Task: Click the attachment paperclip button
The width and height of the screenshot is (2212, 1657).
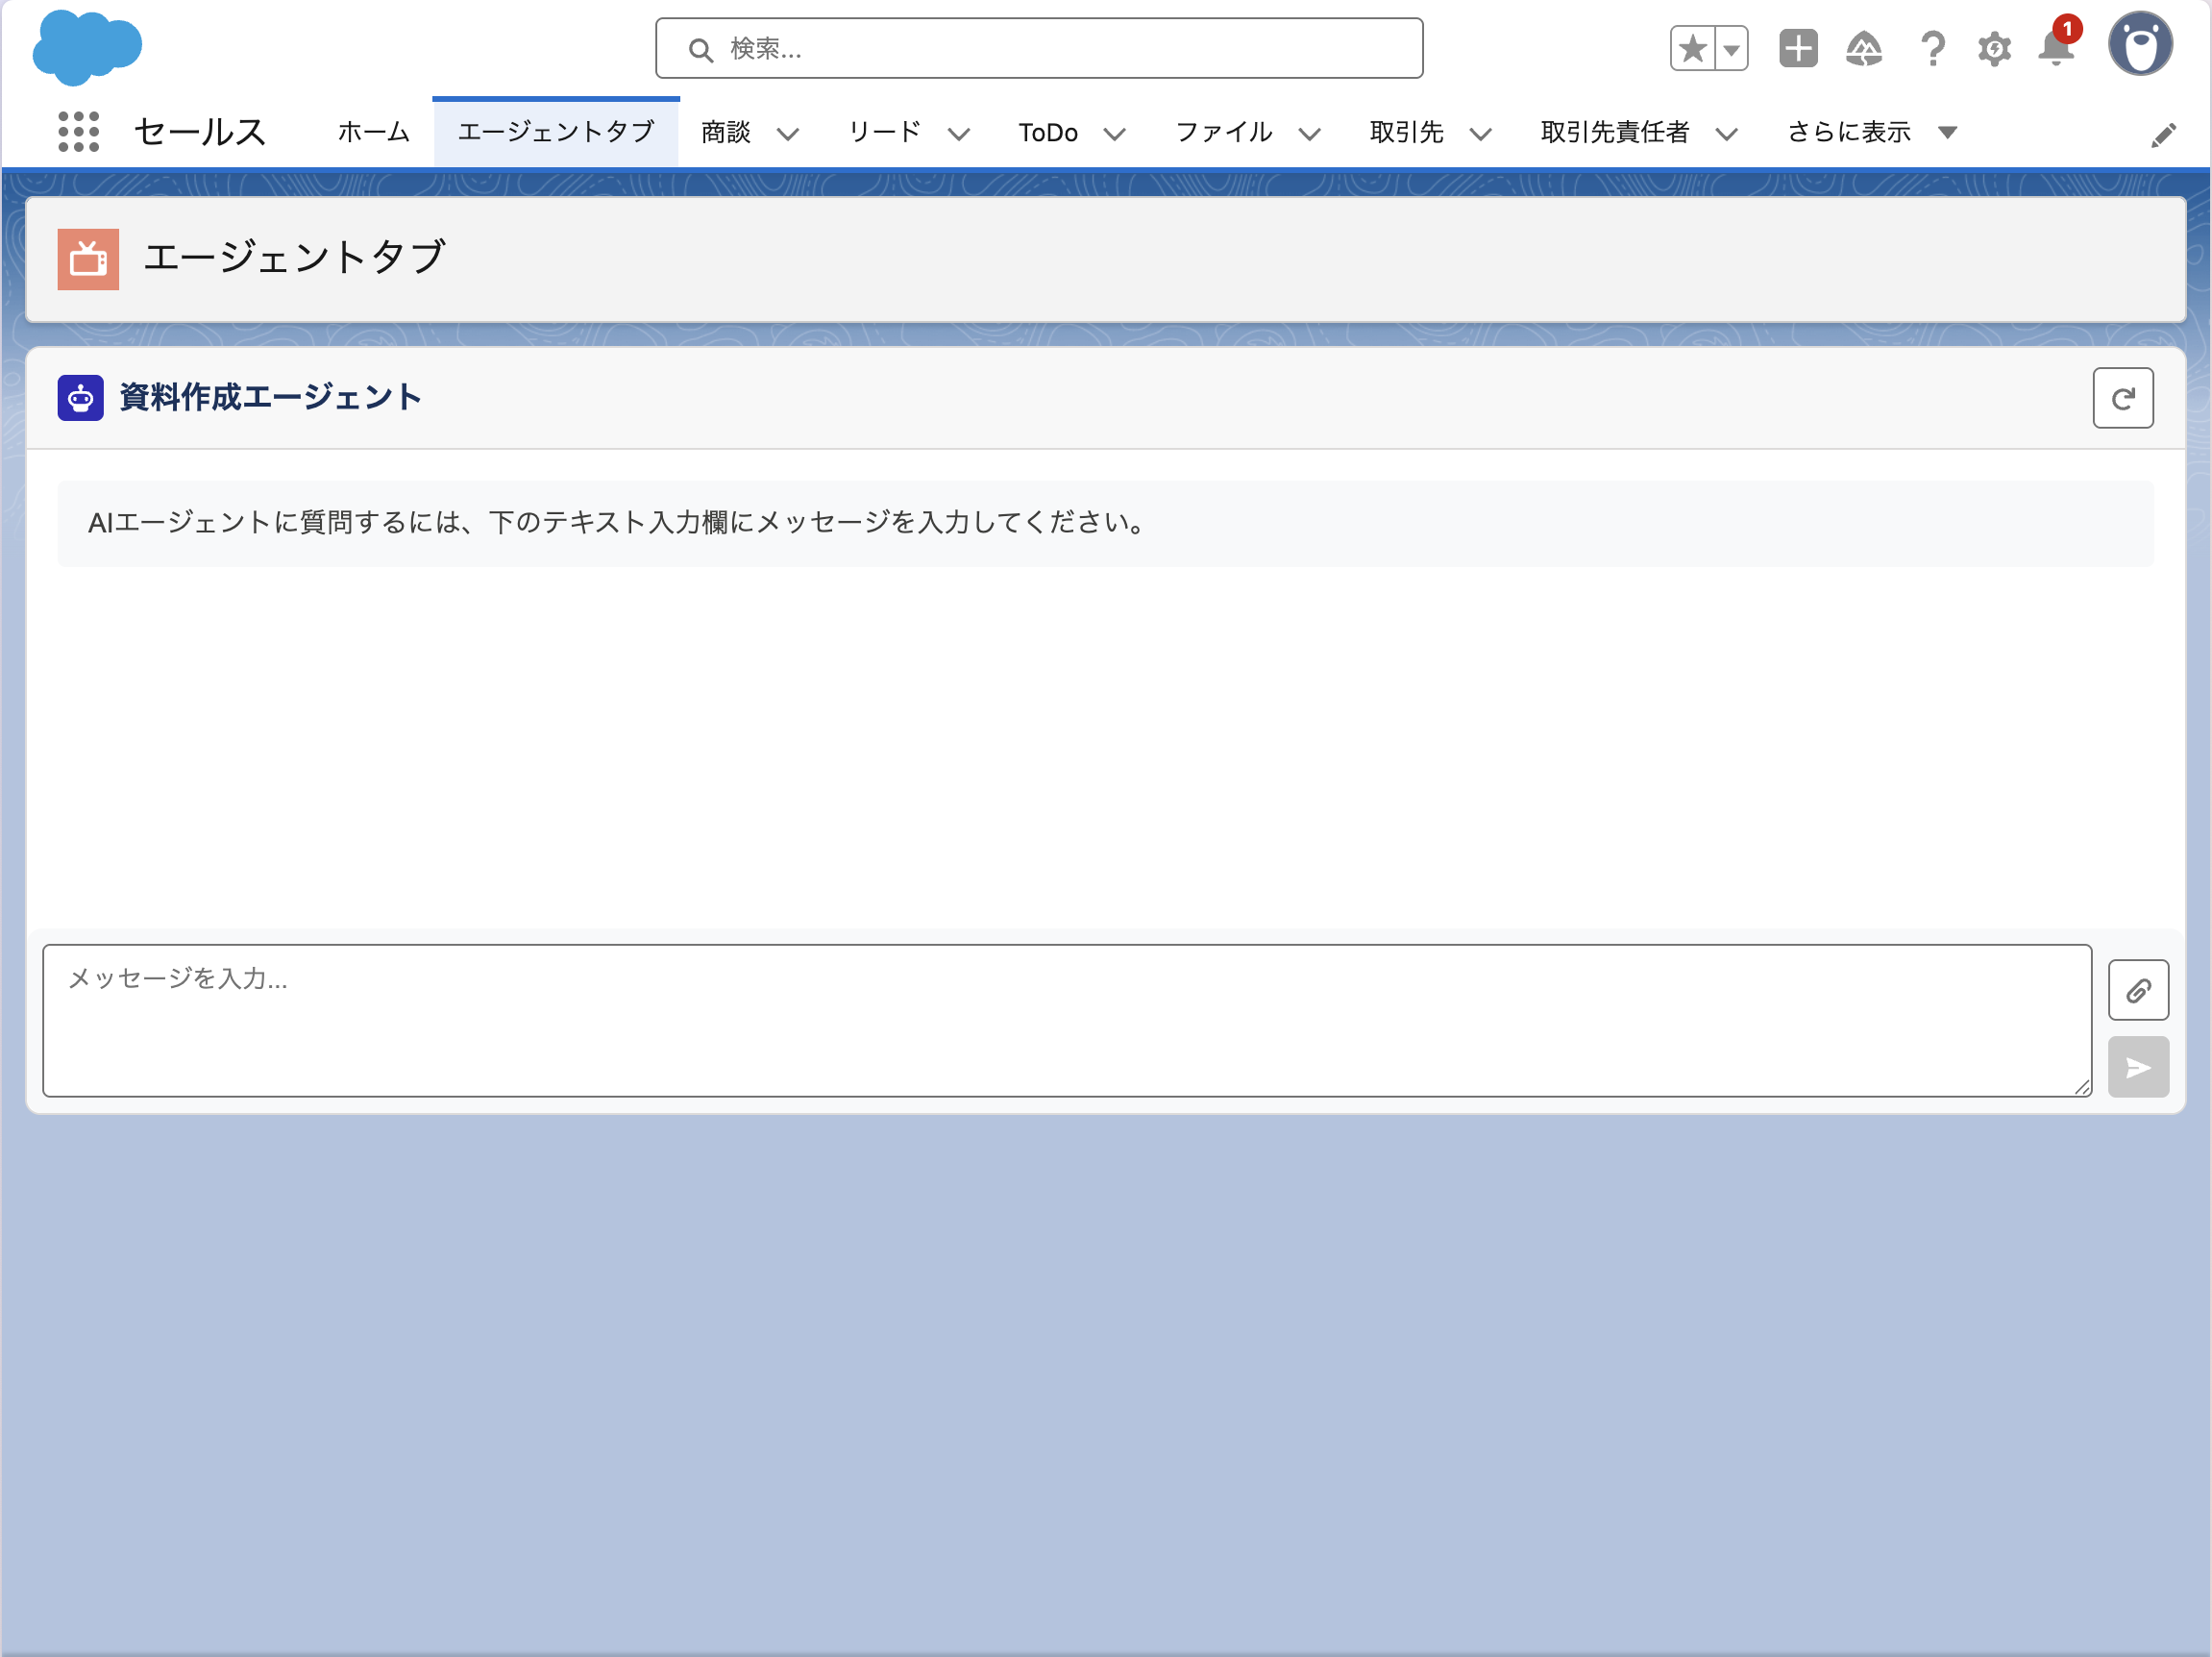Action: coord(2138,990)
